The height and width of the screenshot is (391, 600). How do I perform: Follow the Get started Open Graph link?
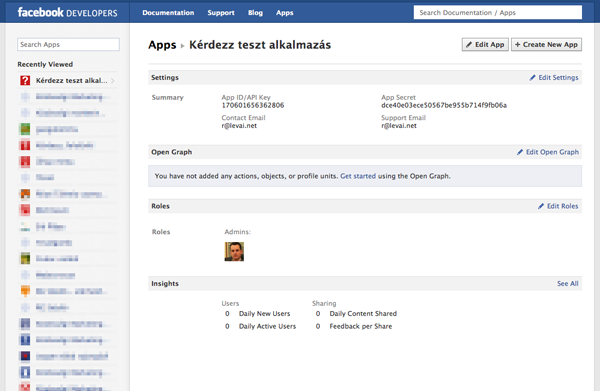coord(358,176)
